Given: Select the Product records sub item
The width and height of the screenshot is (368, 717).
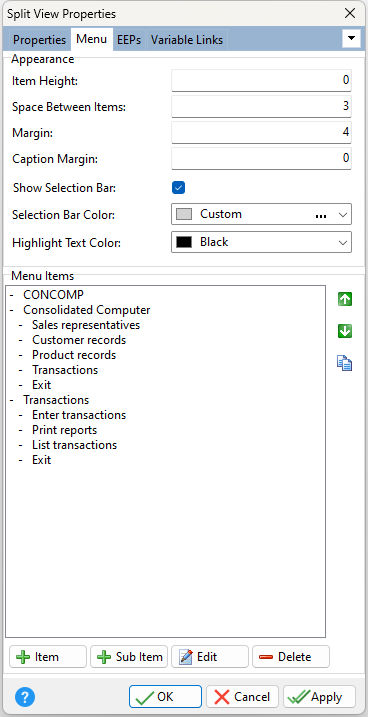Looking at the screenshot, I should pos(74,355).
